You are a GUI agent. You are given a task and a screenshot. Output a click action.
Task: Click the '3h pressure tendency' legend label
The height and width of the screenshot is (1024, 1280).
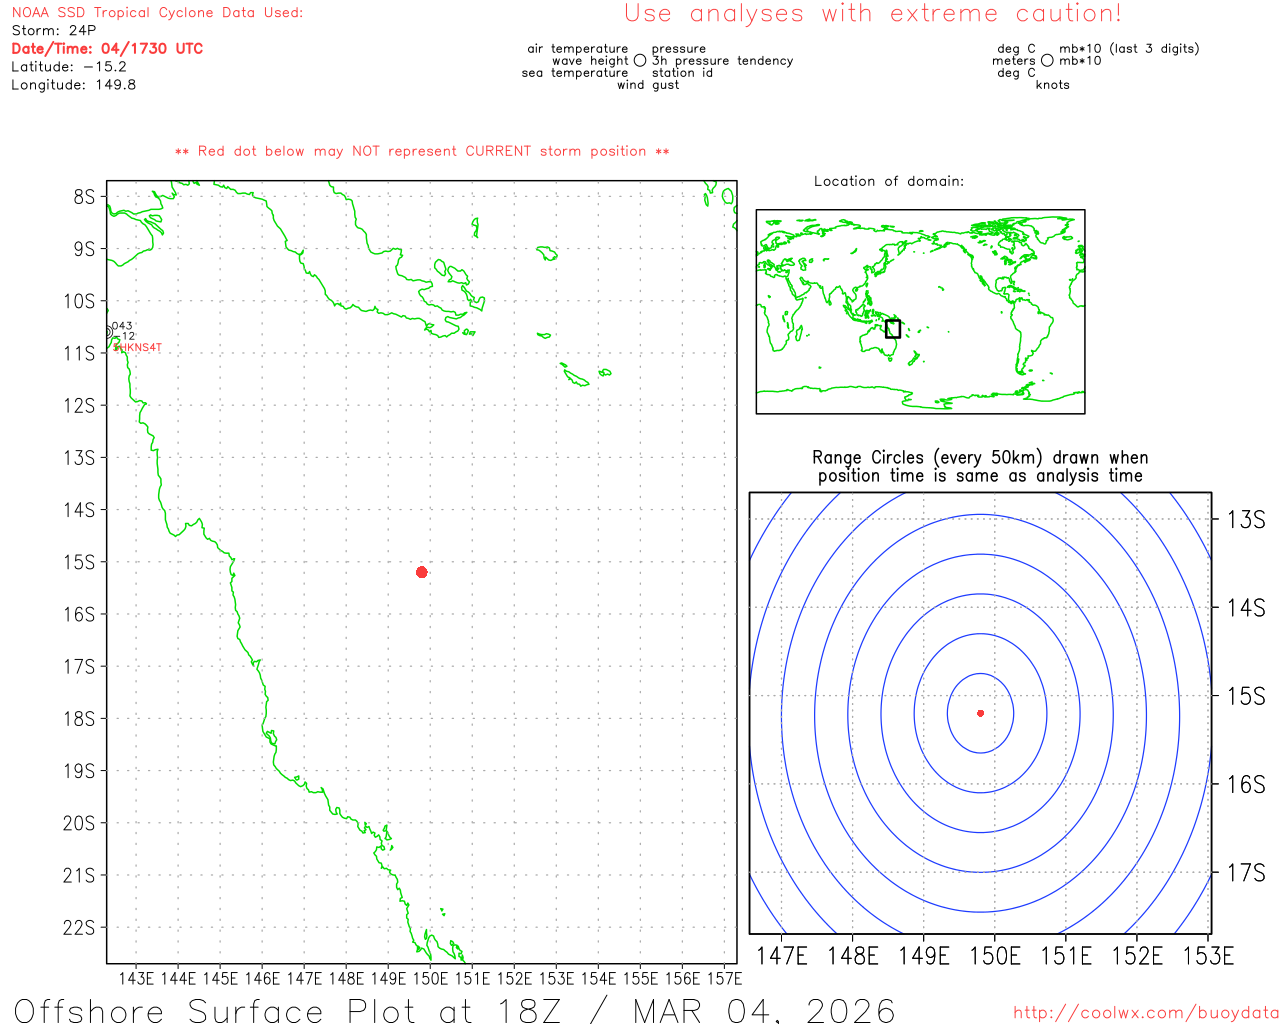click(x=722, y=61)
